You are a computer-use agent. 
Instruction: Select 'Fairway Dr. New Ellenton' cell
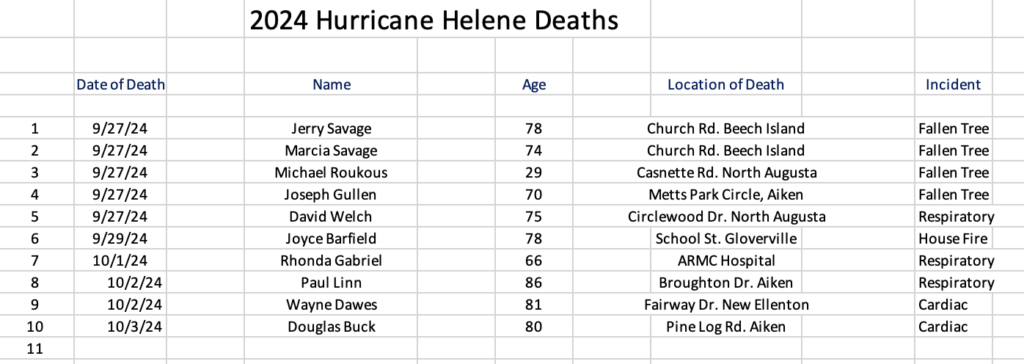point(726,305)
